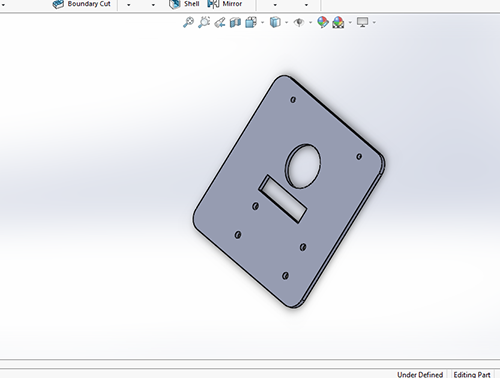Open the View Orientation cube icon

[251, 22]
